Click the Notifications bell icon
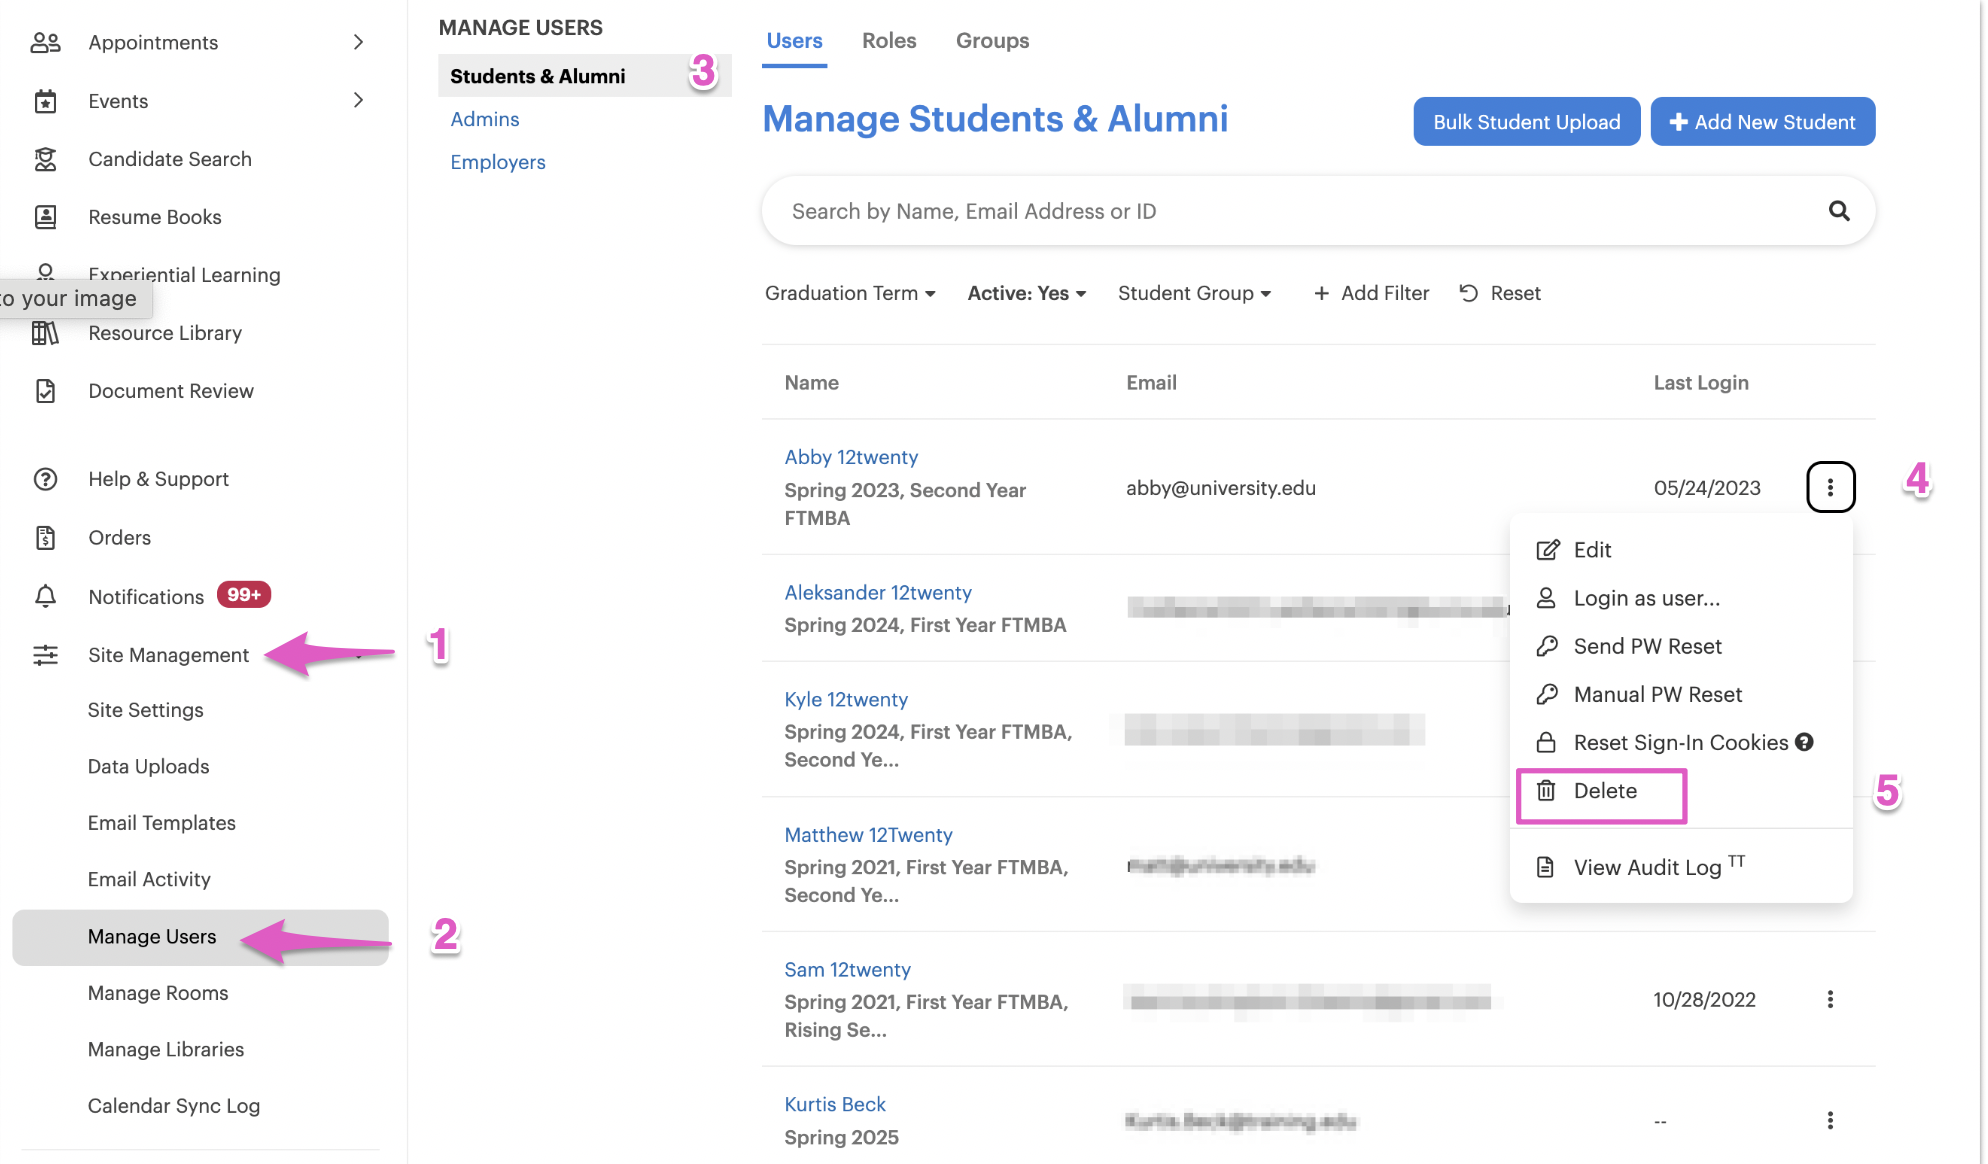Image resolution: width=1988 pixels, height=1164 pixels. click(x=45, y=596)
